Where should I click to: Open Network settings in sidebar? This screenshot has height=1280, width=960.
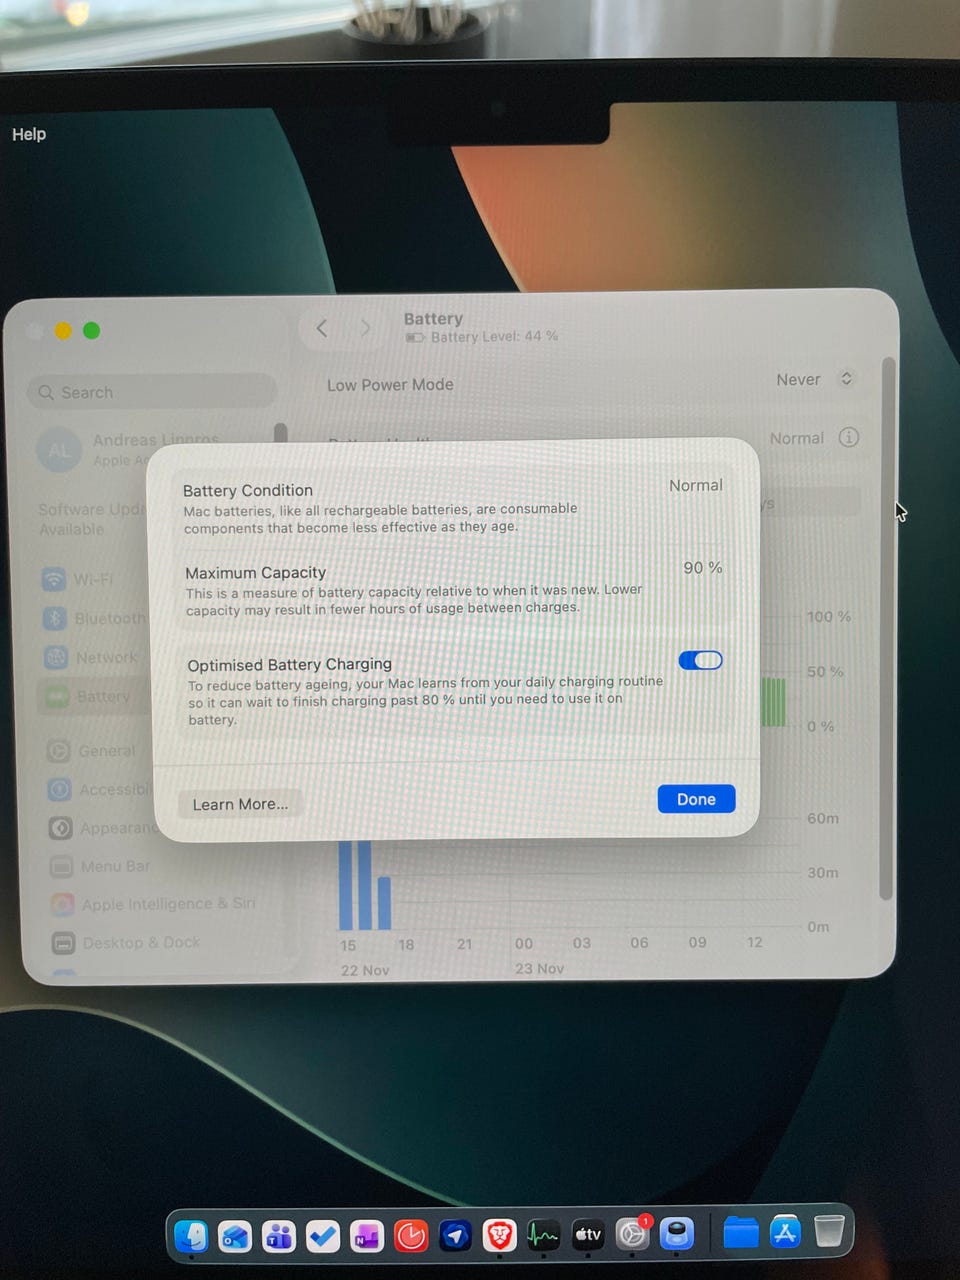pyautogui.click(x=95, y=657)
